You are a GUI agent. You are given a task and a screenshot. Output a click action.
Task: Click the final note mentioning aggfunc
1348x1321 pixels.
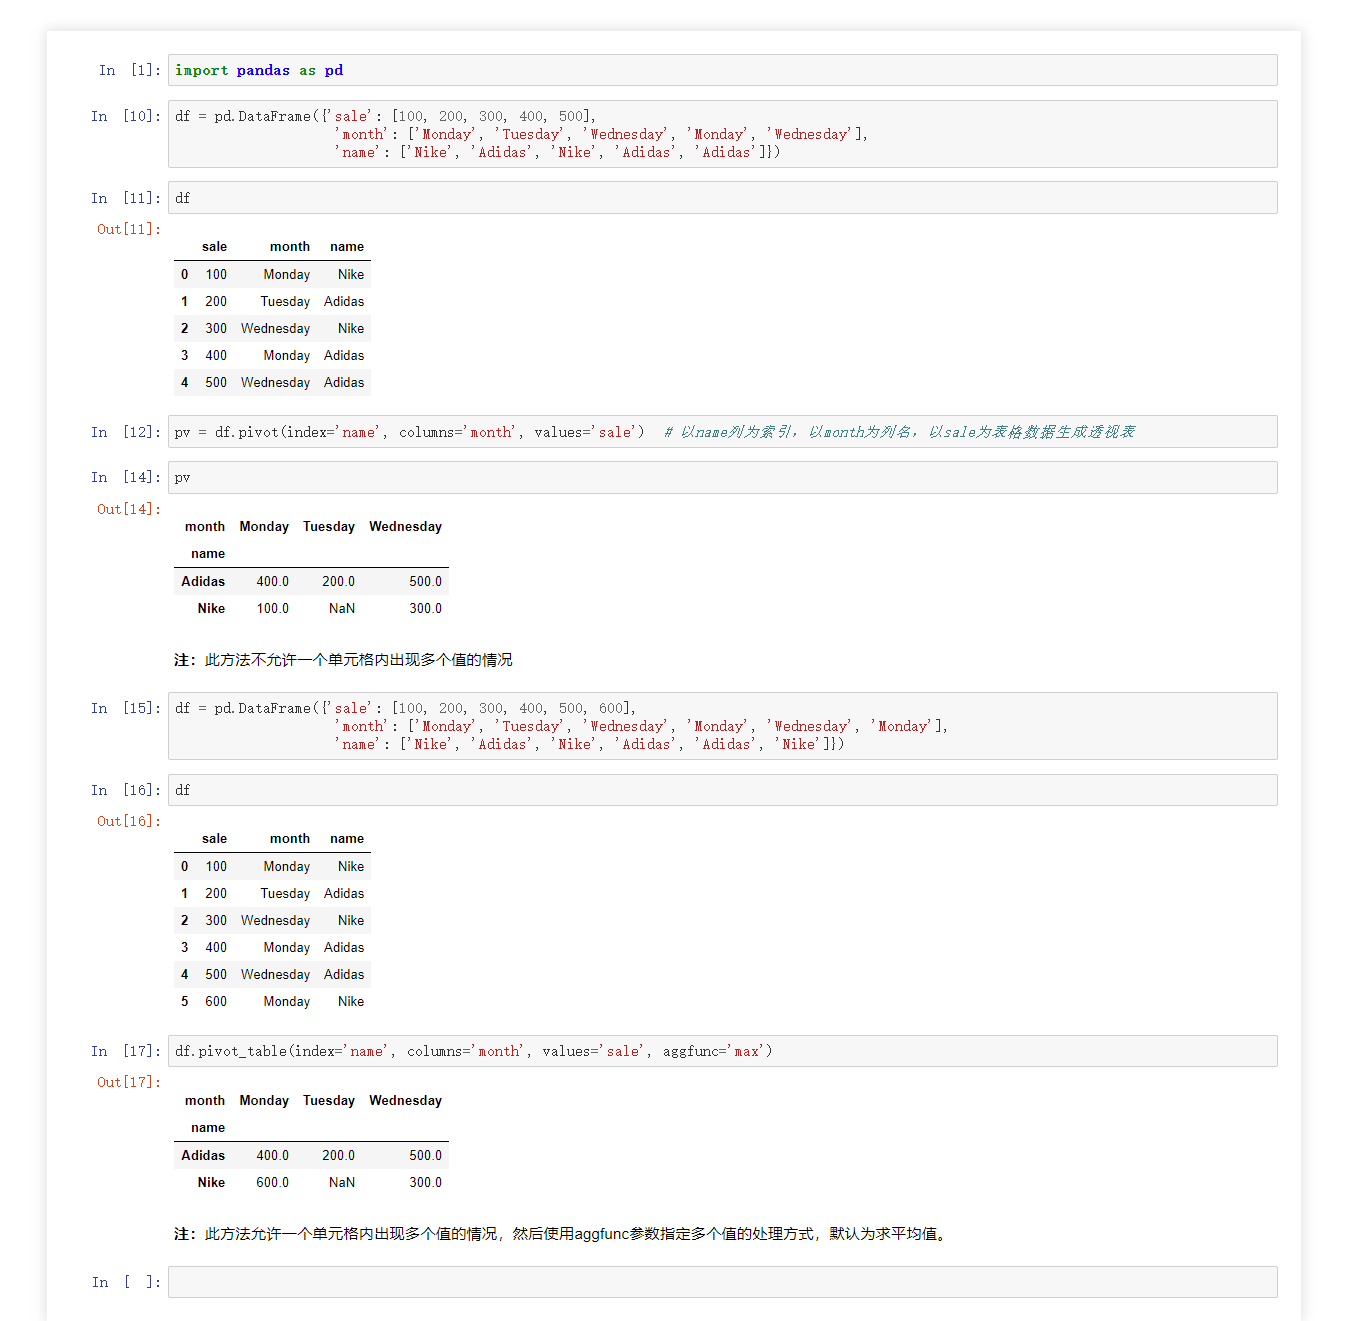(x=561, y=1234)
